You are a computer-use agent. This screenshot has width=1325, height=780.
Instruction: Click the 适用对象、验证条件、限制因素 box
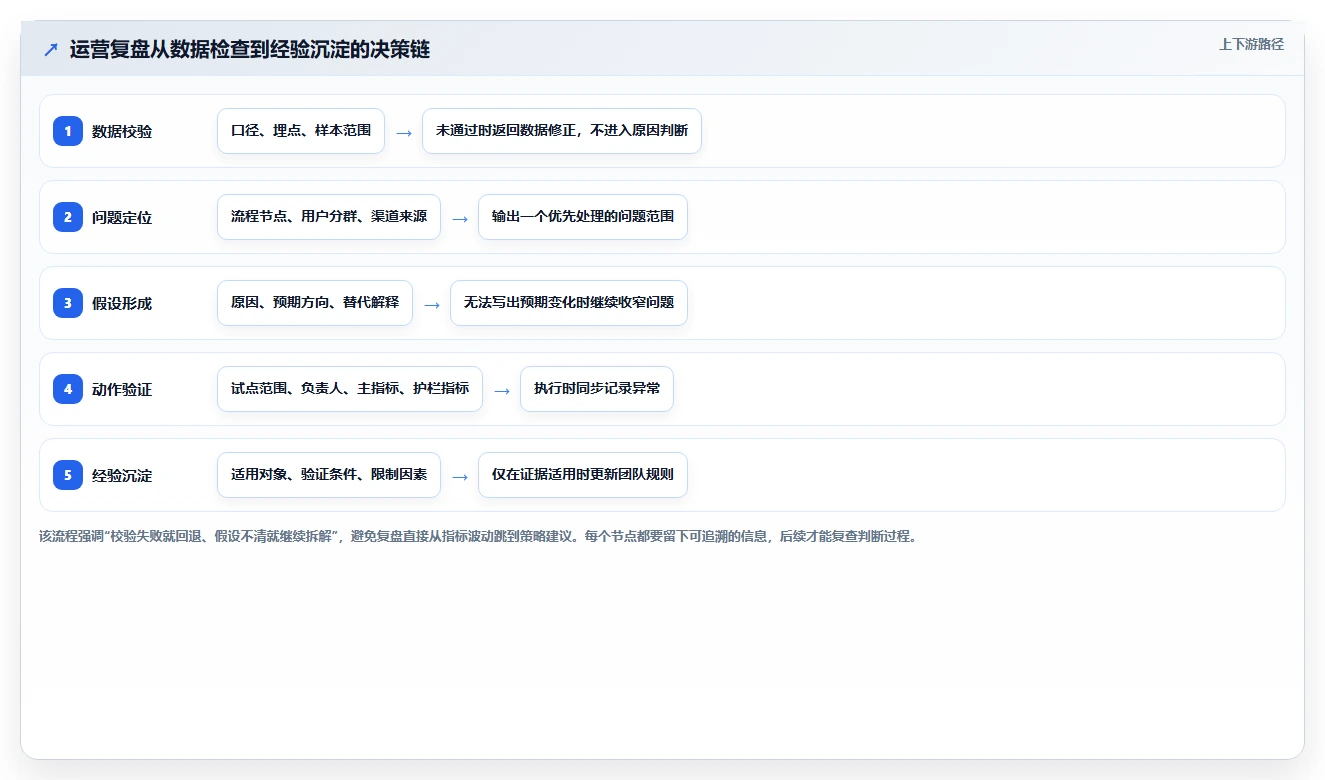329,475
